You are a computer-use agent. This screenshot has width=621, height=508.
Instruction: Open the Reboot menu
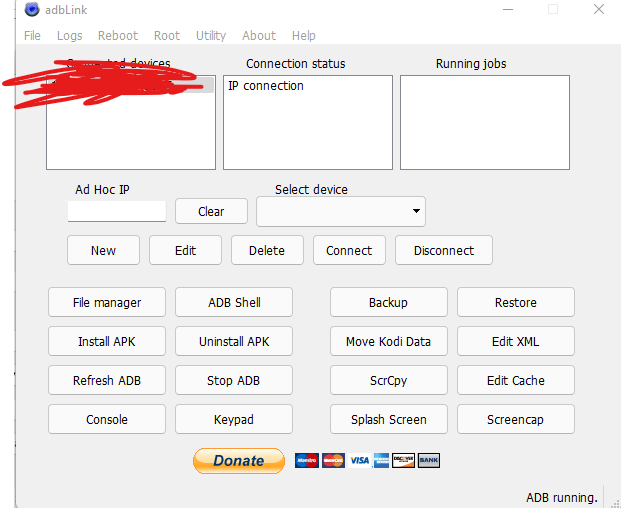(118, 36)
